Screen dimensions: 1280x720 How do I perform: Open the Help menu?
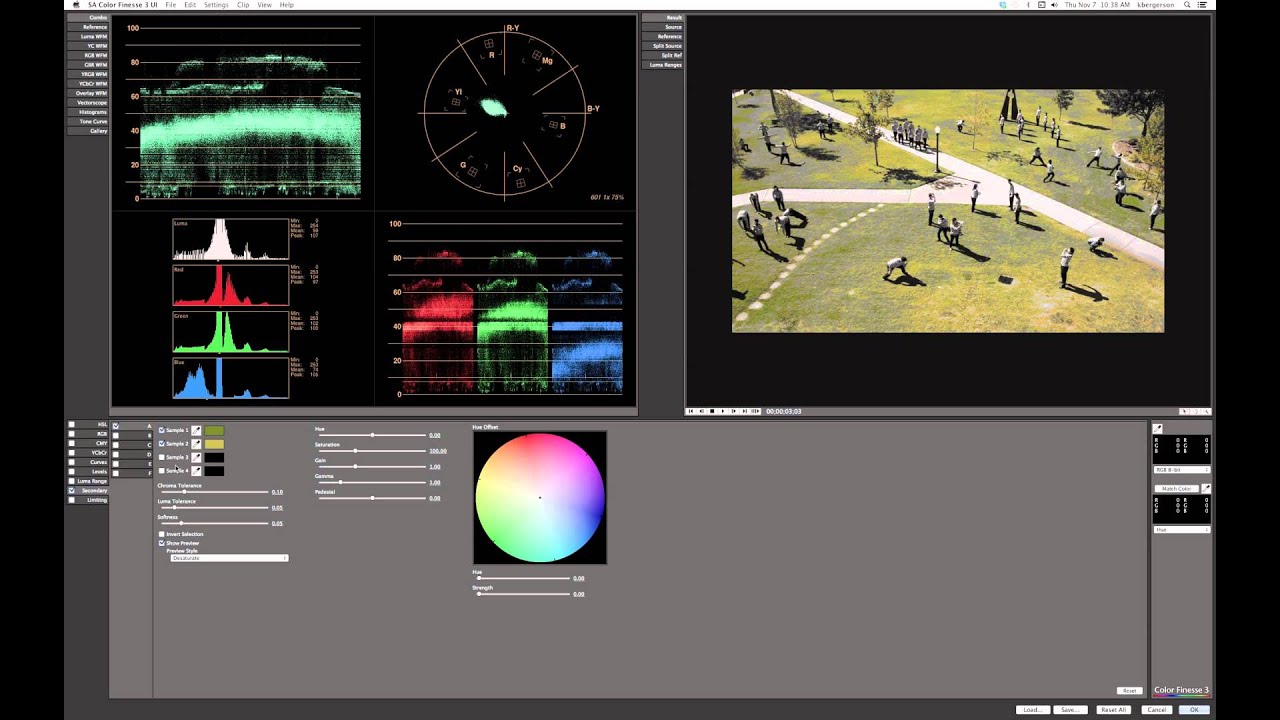point(287,5)
